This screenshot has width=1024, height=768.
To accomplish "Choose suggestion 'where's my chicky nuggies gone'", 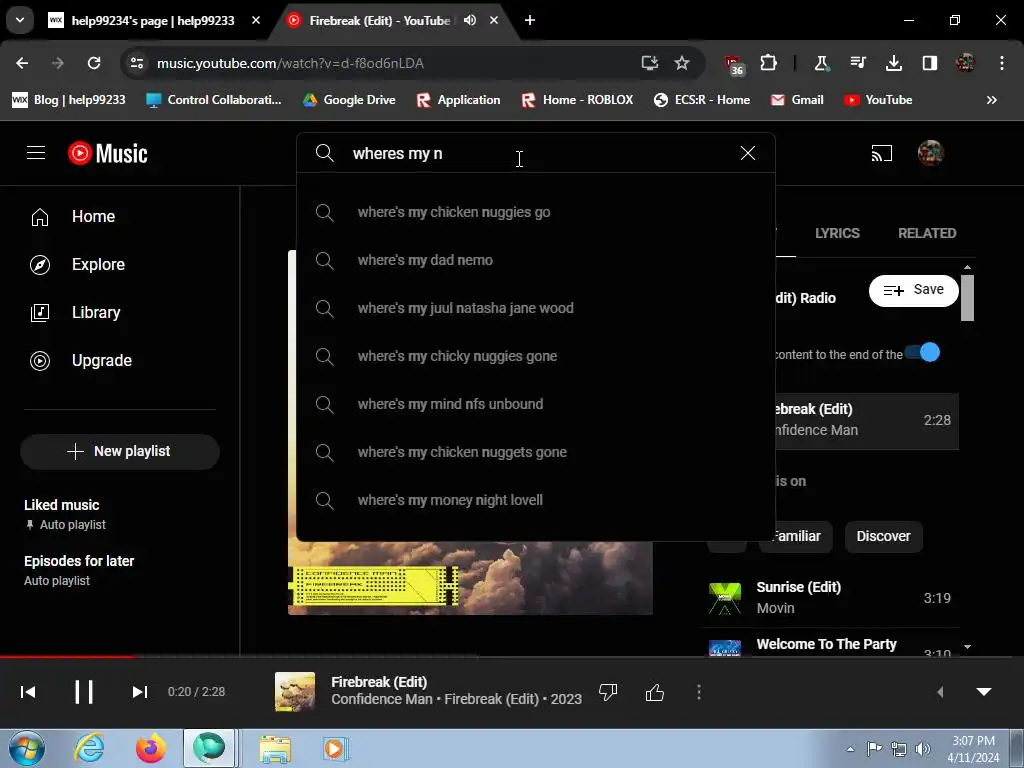I will pos(536,356).
